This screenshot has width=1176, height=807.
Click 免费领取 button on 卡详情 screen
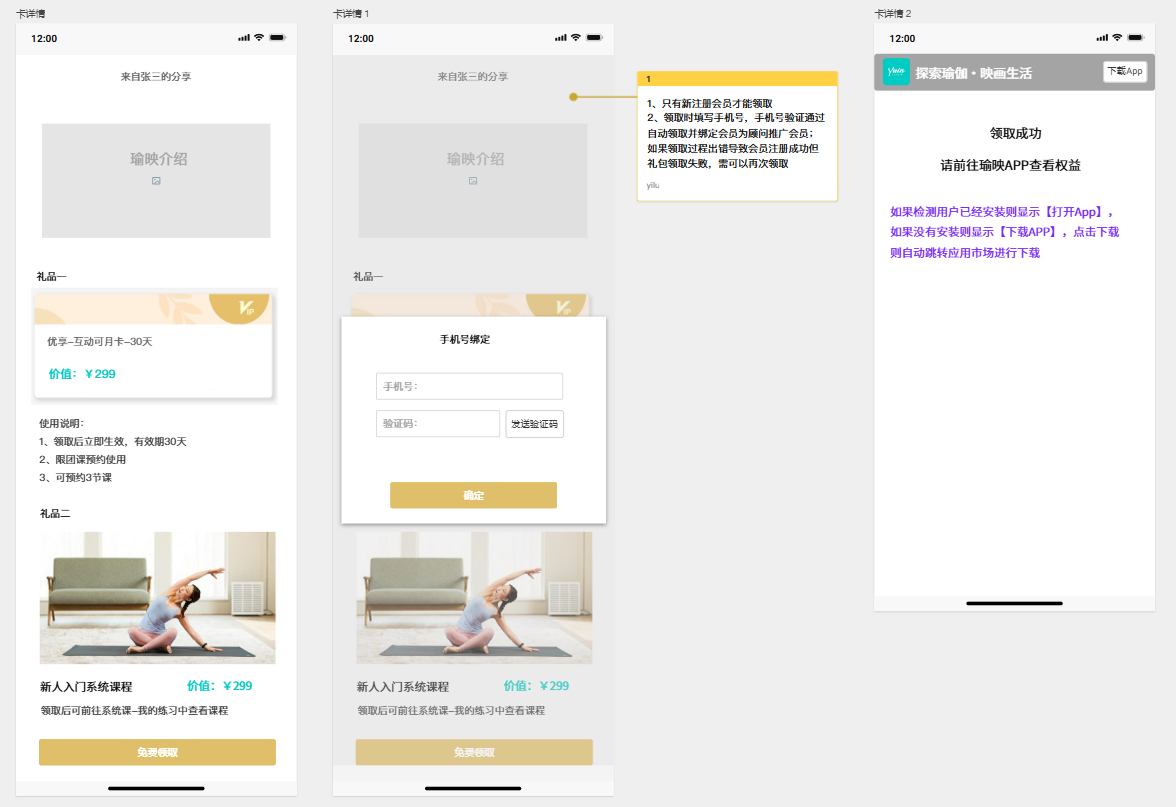pyautogui.click(x=156, y=751)
